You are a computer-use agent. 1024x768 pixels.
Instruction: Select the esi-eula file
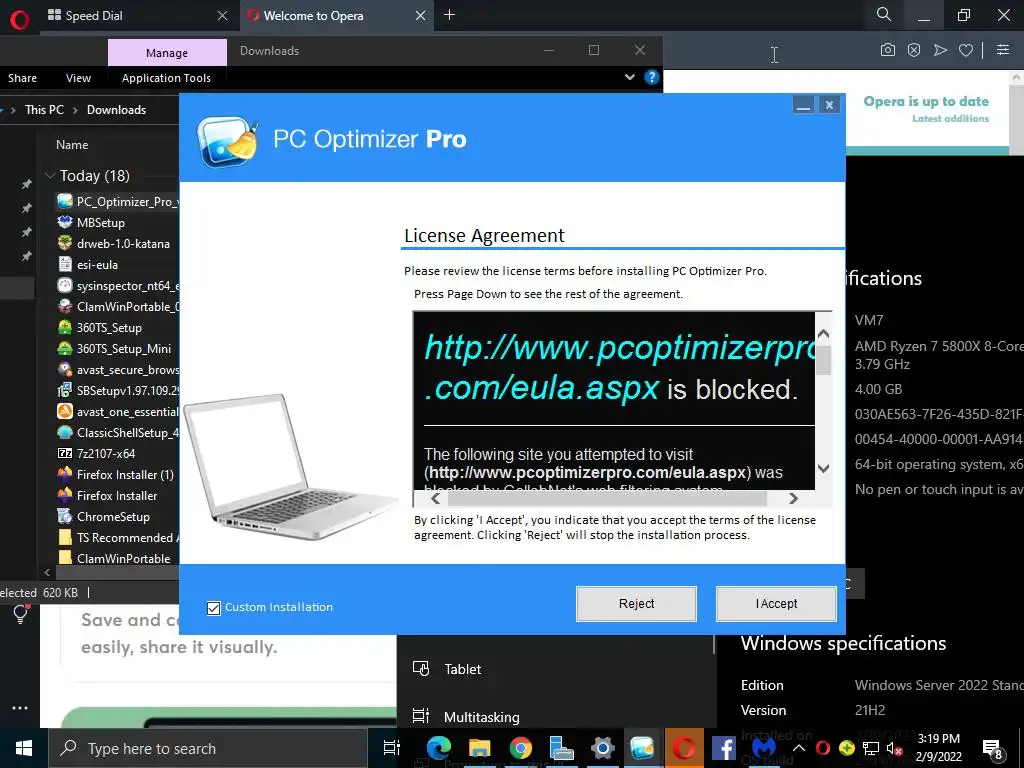point(97,264)
